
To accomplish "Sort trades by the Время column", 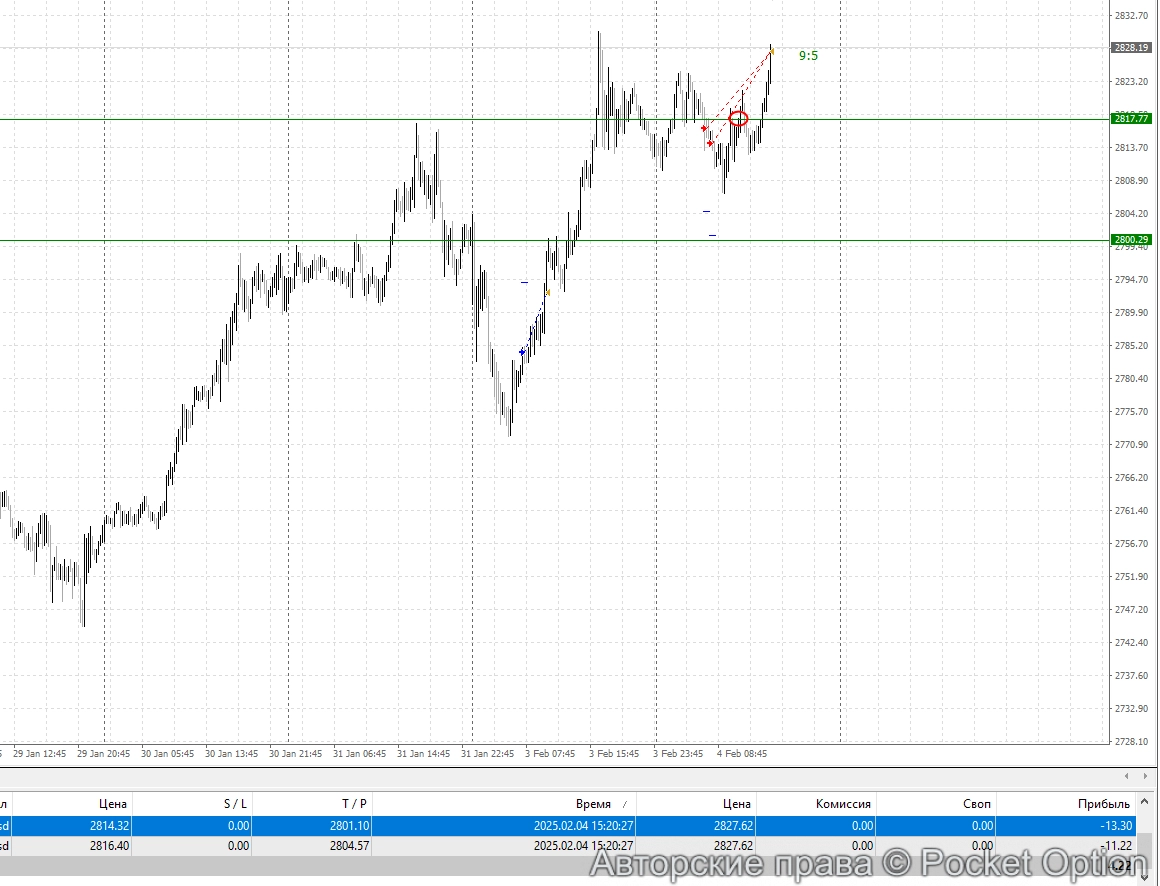I will coord(593,804).
